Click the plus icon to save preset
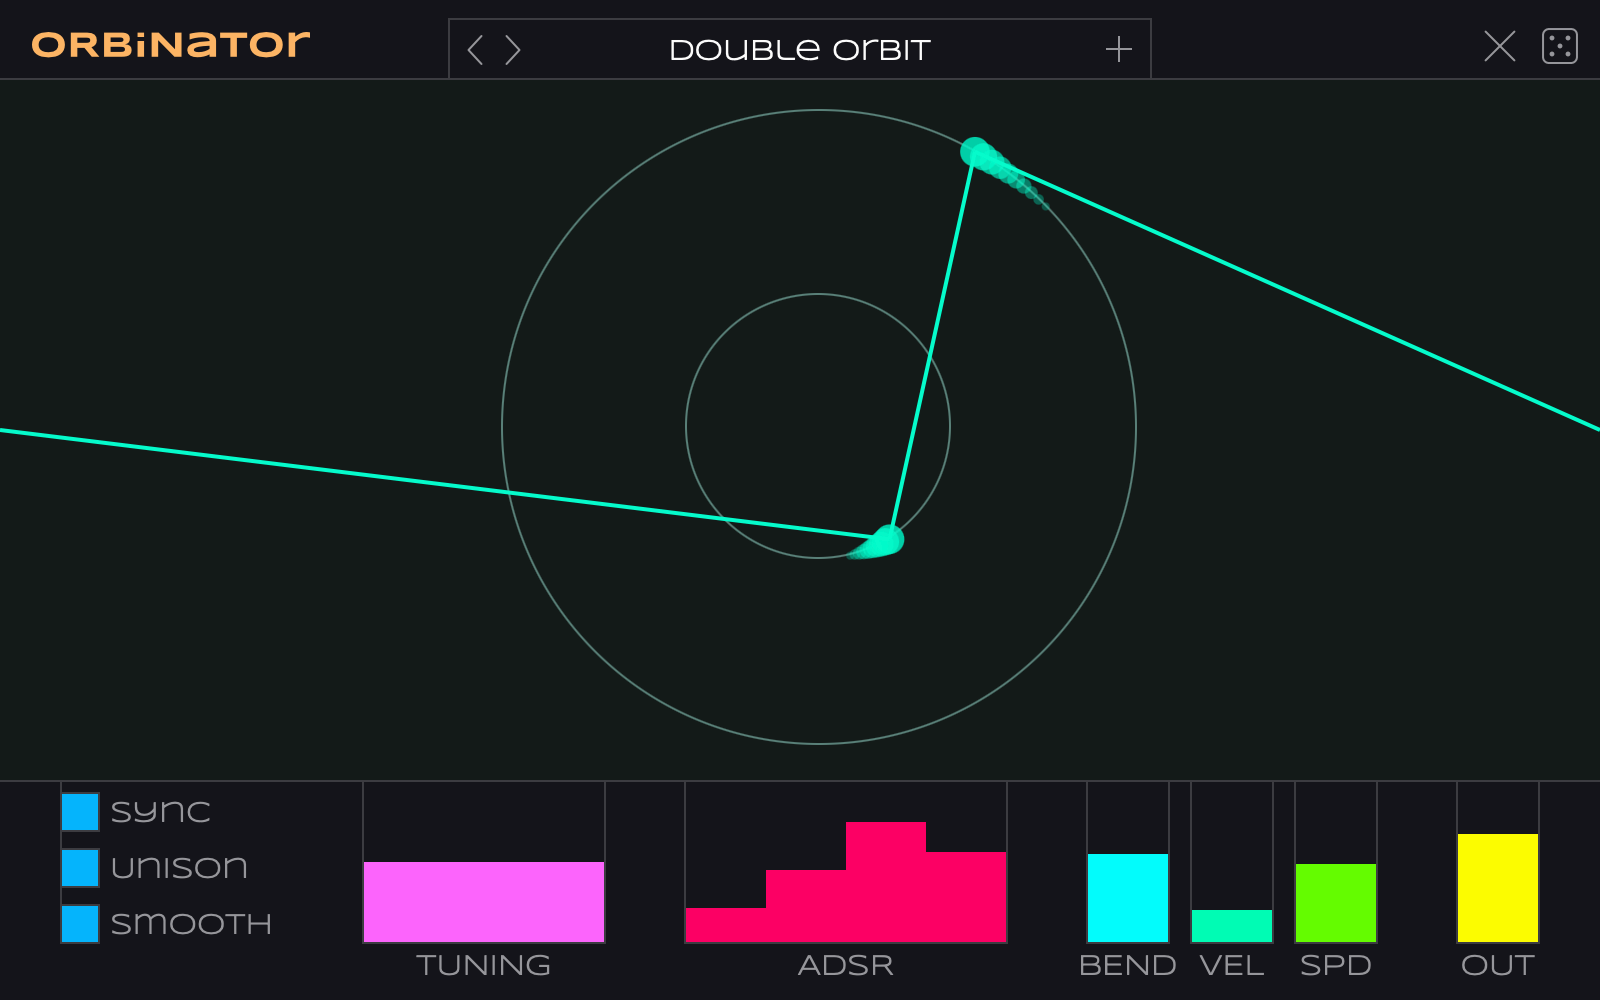 (1118, 49)
